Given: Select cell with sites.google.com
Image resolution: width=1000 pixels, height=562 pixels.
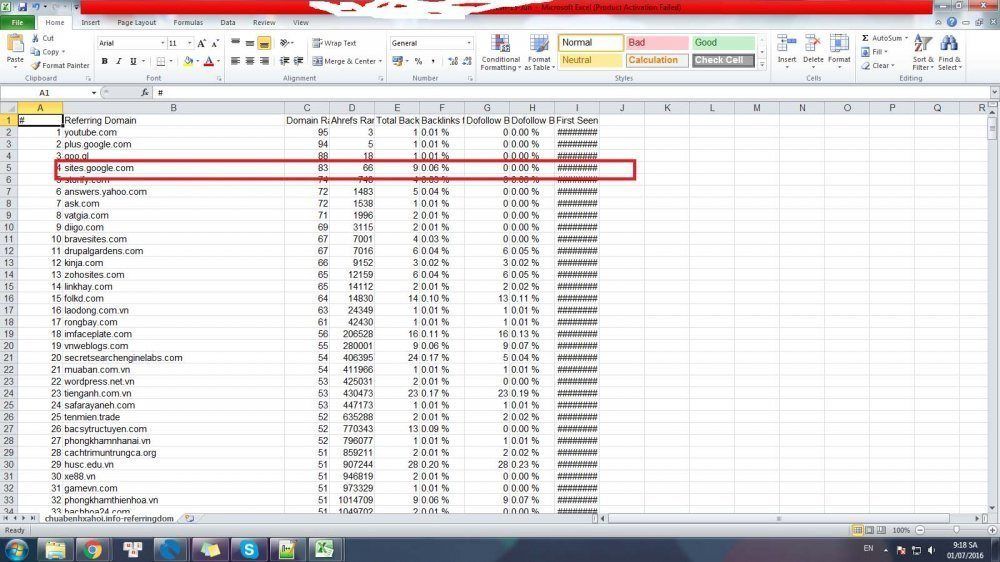Looking at the screenshot, I should (173, 168).
